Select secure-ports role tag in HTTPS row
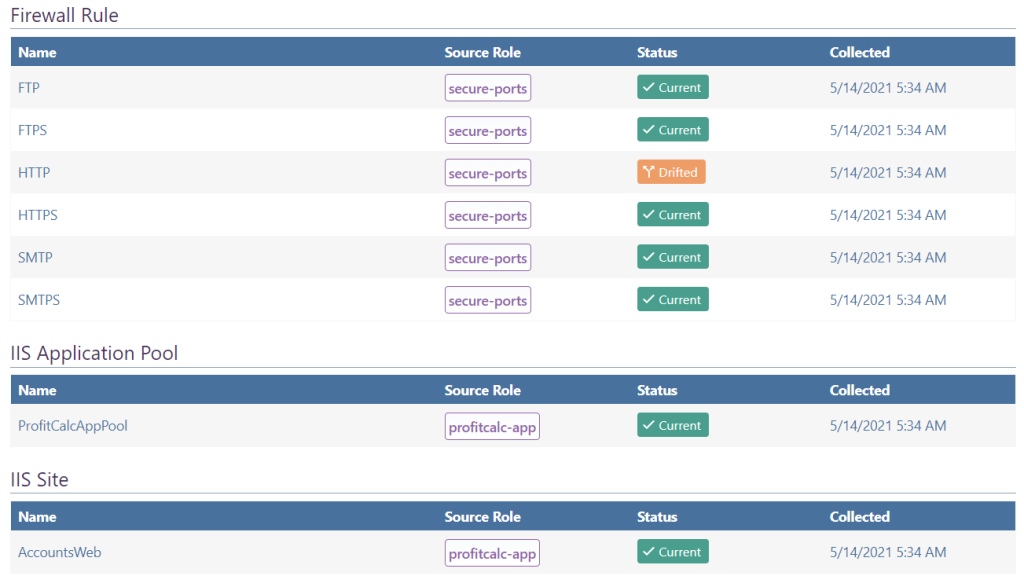 tap(487, 216)
